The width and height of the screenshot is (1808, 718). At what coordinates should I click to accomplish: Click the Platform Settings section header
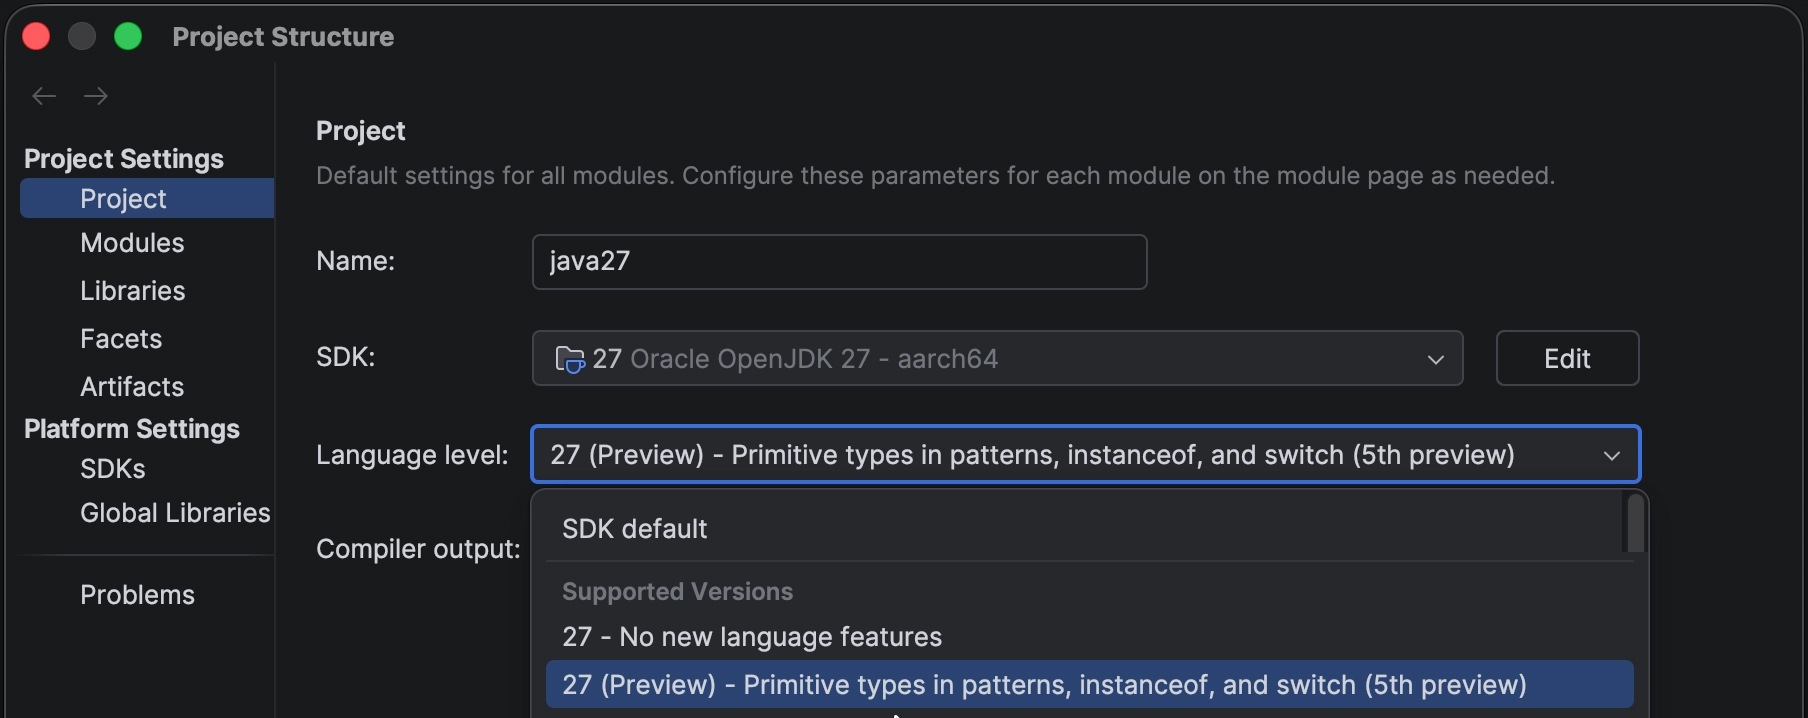tap(132, 429)
